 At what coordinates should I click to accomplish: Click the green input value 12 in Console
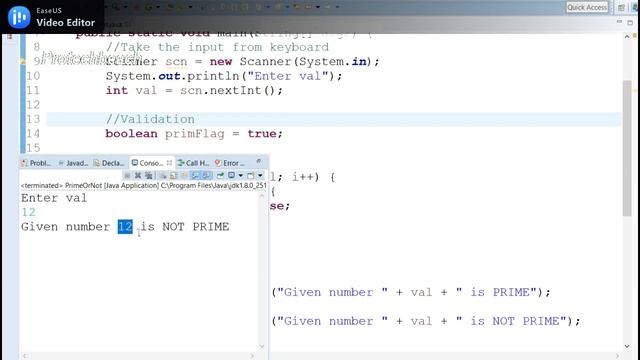(29, 212)
